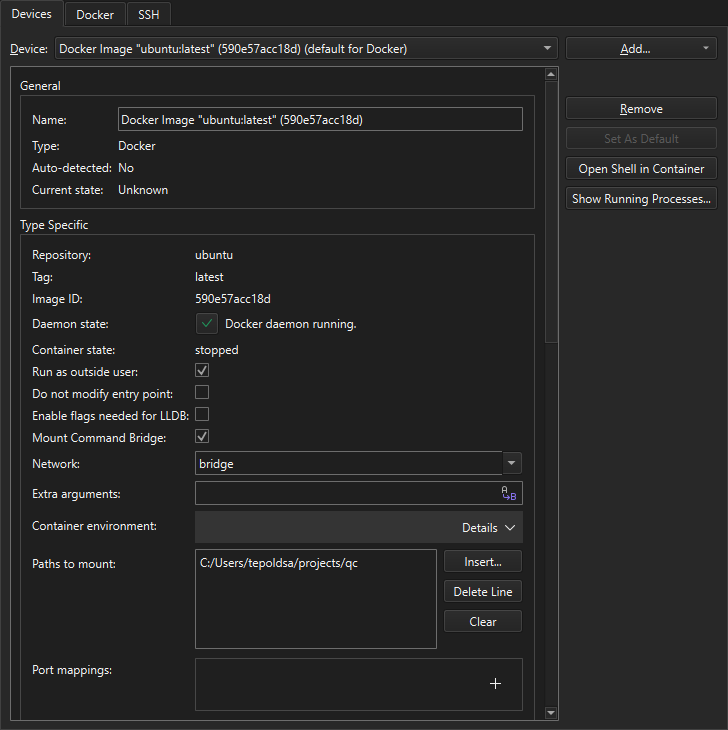Click Open Shell in Container
The width and height of the screenshot is (728, 730).
pos(641,169)
